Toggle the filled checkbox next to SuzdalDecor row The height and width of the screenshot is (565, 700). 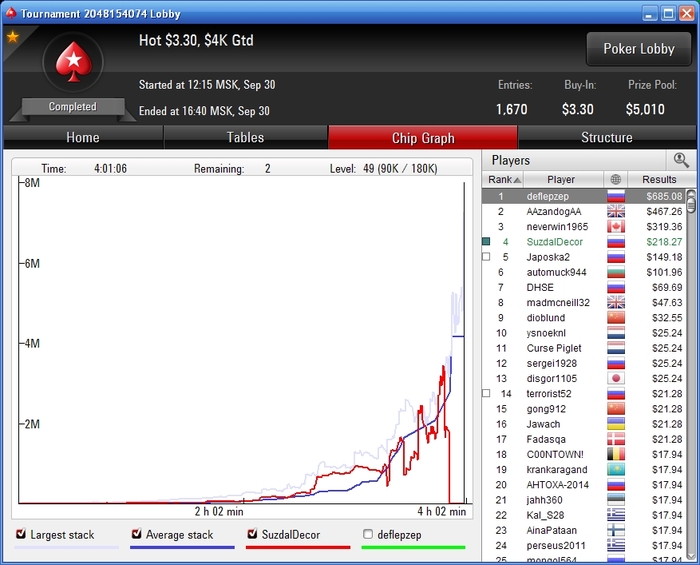(486, 241)
